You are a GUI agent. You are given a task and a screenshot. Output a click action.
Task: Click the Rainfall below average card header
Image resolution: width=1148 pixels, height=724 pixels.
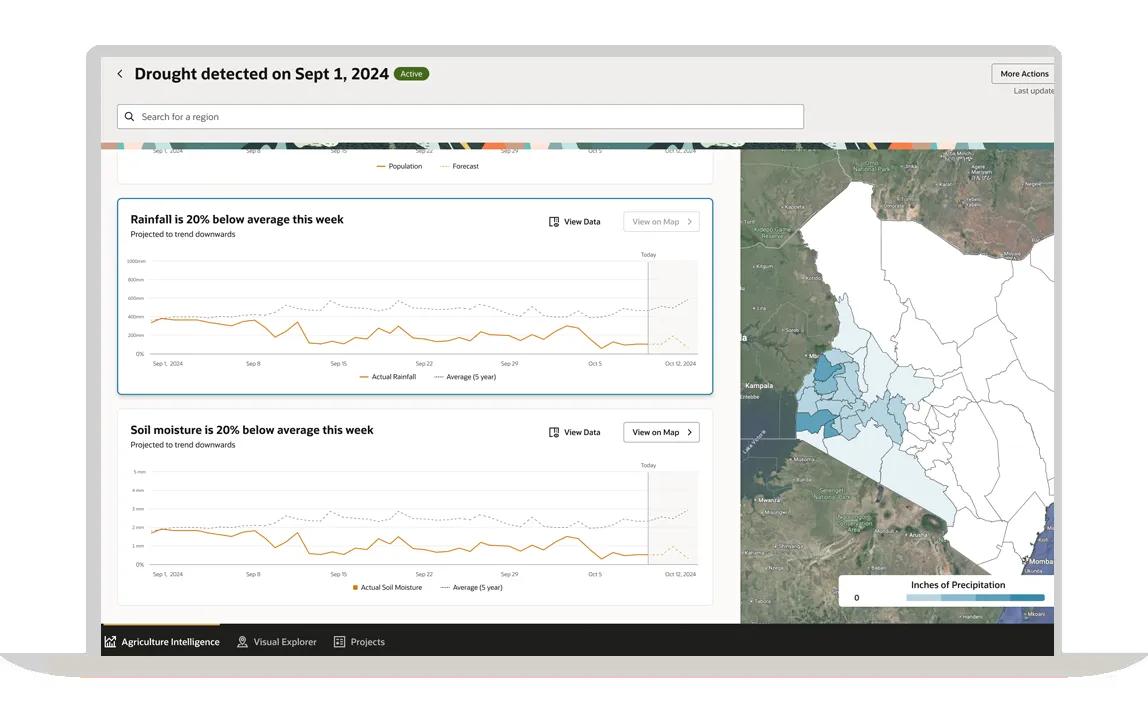pyautogui.click(x=237, y=219)
